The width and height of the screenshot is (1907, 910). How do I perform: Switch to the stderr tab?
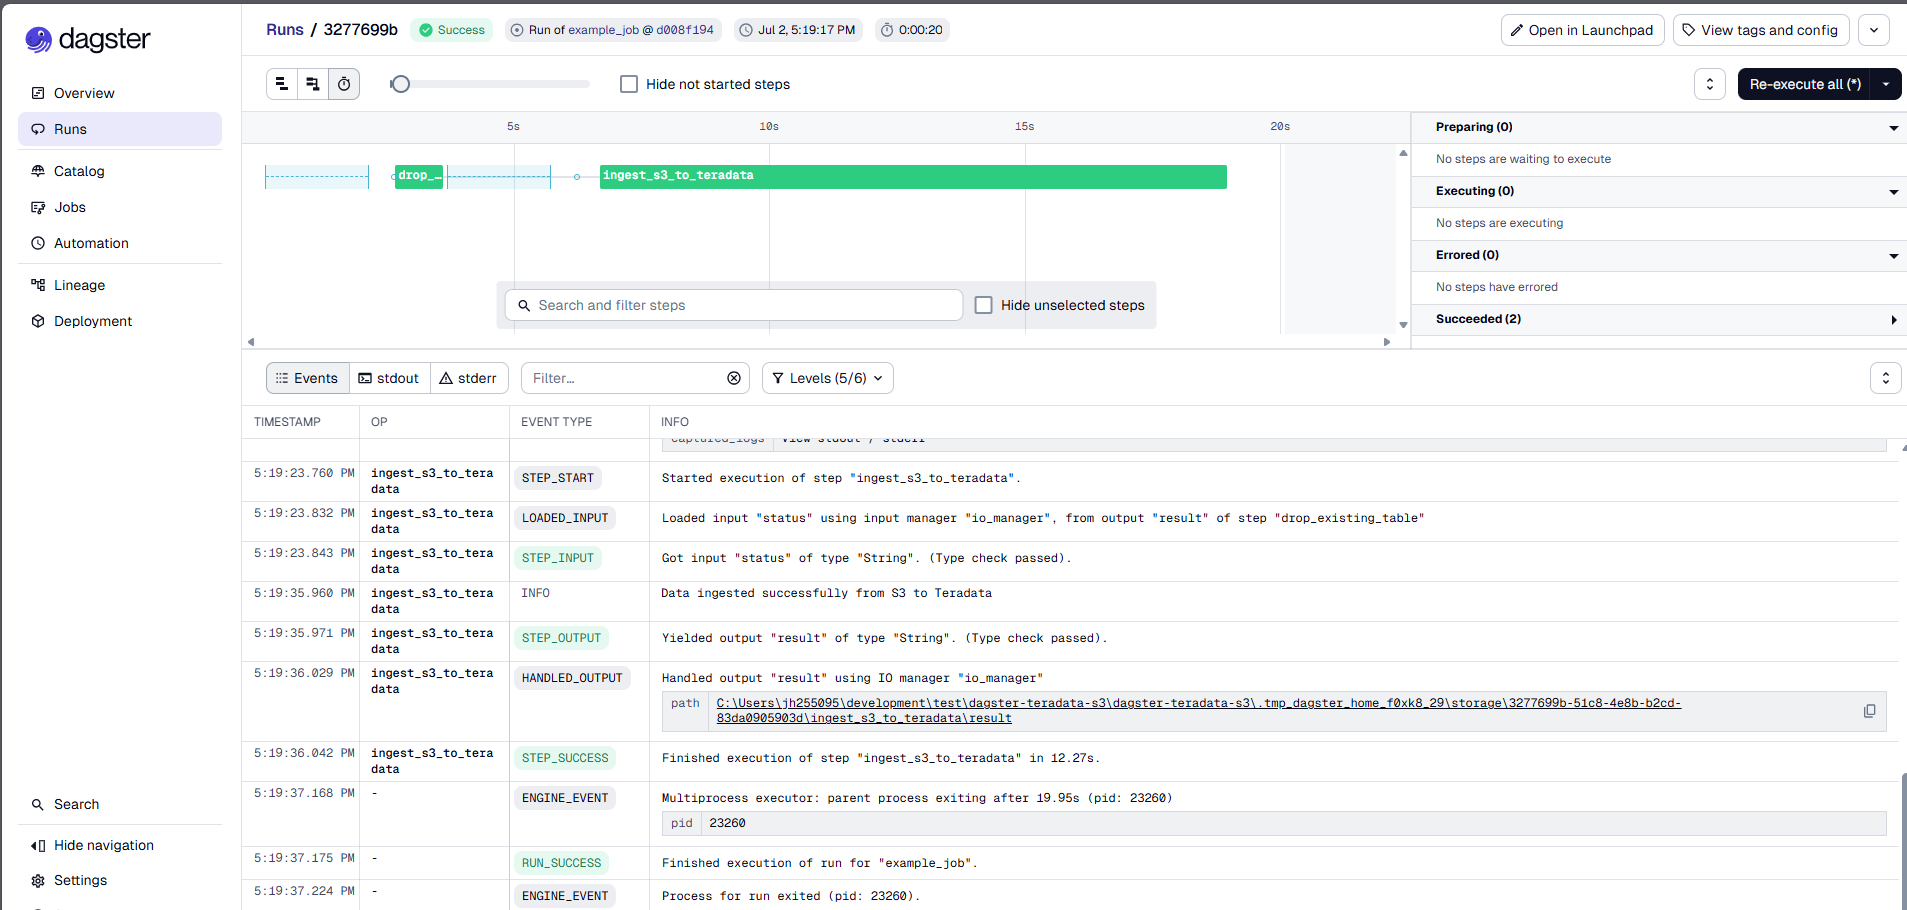469,378
